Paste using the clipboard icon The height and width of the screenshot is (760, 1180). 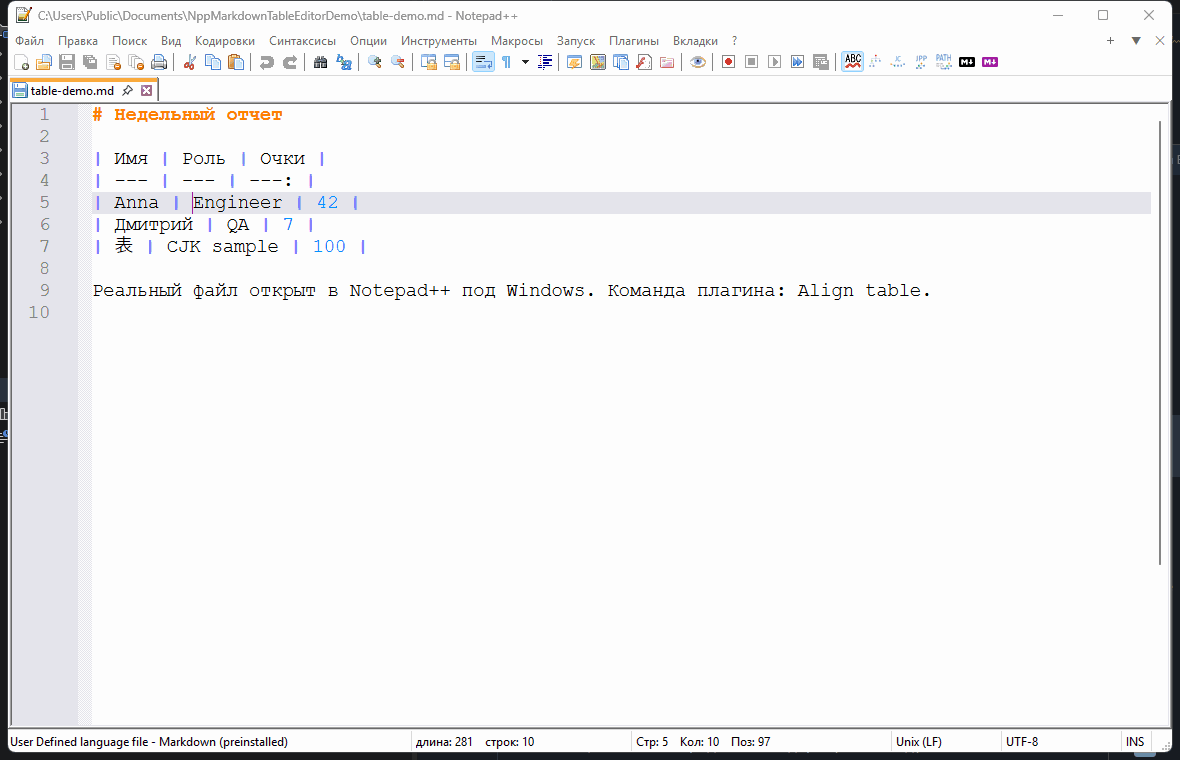(x=236, y=62)
